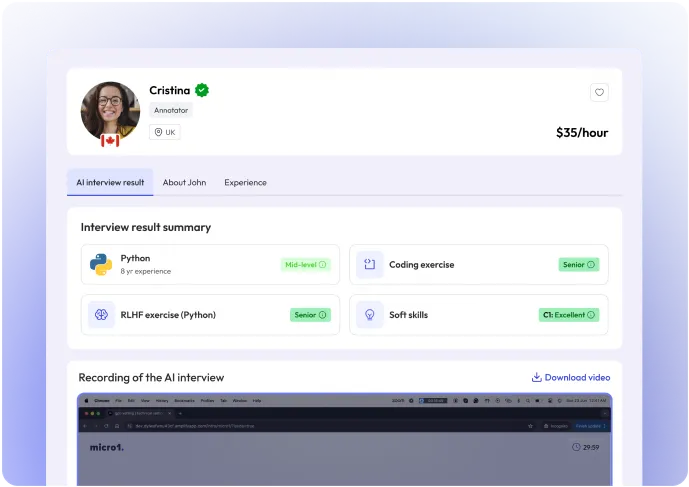This screenshot has height=487, width=689.
Task: Click the green verified badge beside Cristina
Action: click(x=202, y=90)
